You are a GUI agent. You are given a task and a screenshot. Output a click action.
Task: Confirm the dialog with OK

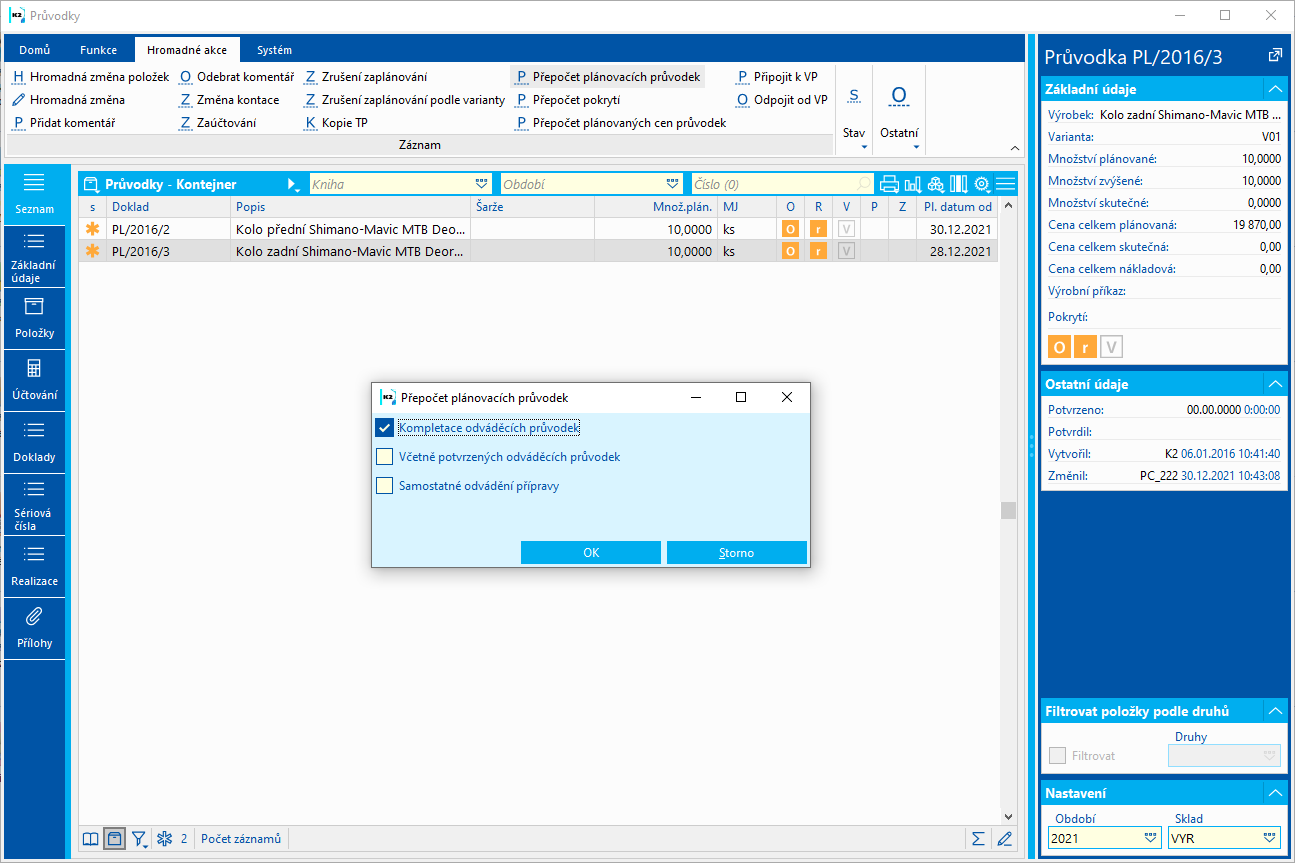tap(591, 552)
